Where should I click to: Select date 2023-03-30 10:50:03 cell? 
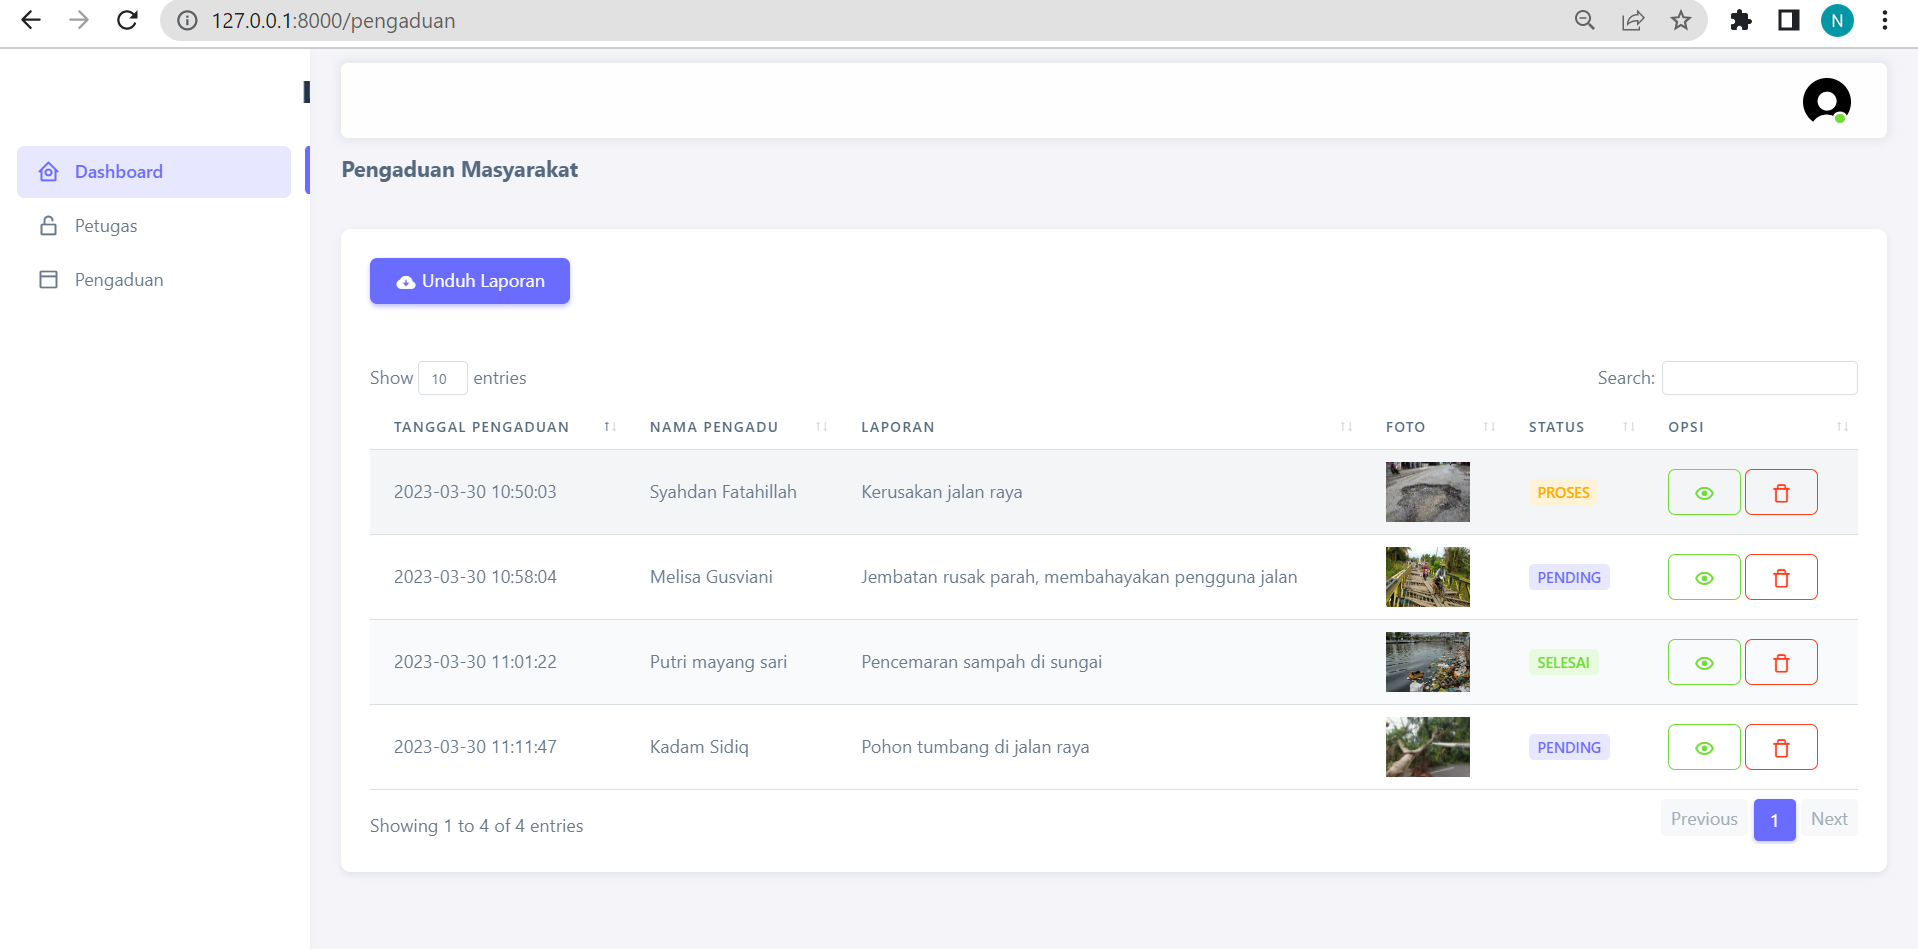475,492
